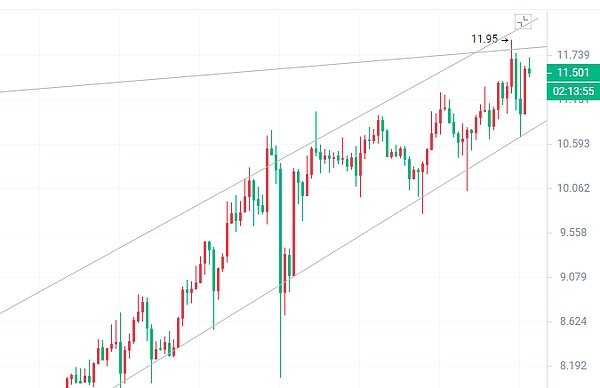Click the 11.739 price axis label

point(573,55)
